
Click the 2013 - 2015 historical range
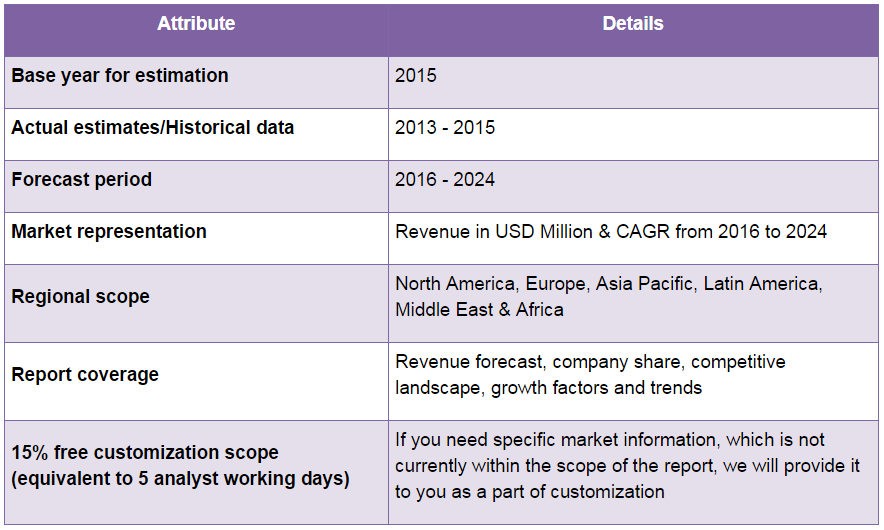click(445, 127)
